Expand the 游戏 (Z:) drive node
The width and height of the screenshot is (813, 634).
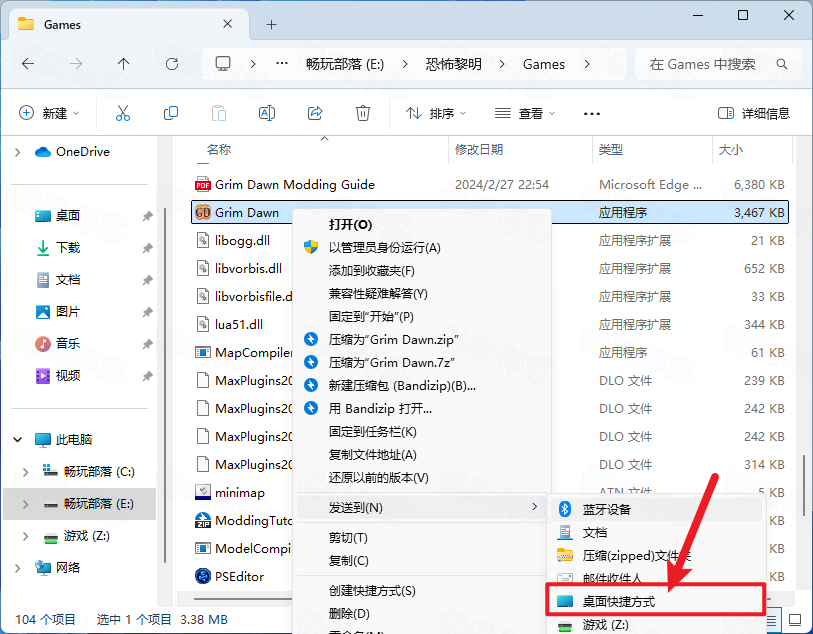(x=25, y=536)
